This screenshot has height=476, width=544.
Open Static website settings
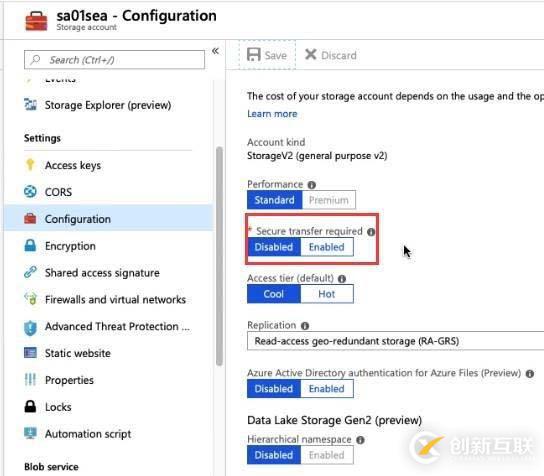click(109, 353)
